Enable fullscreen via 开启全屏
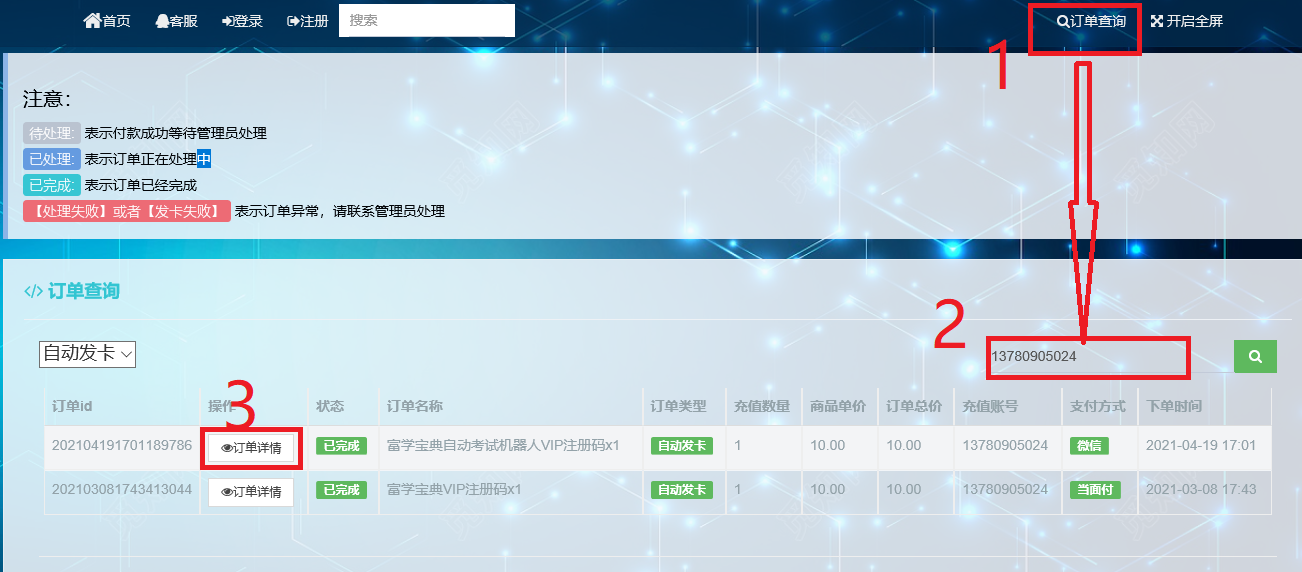 [1187, 21]
